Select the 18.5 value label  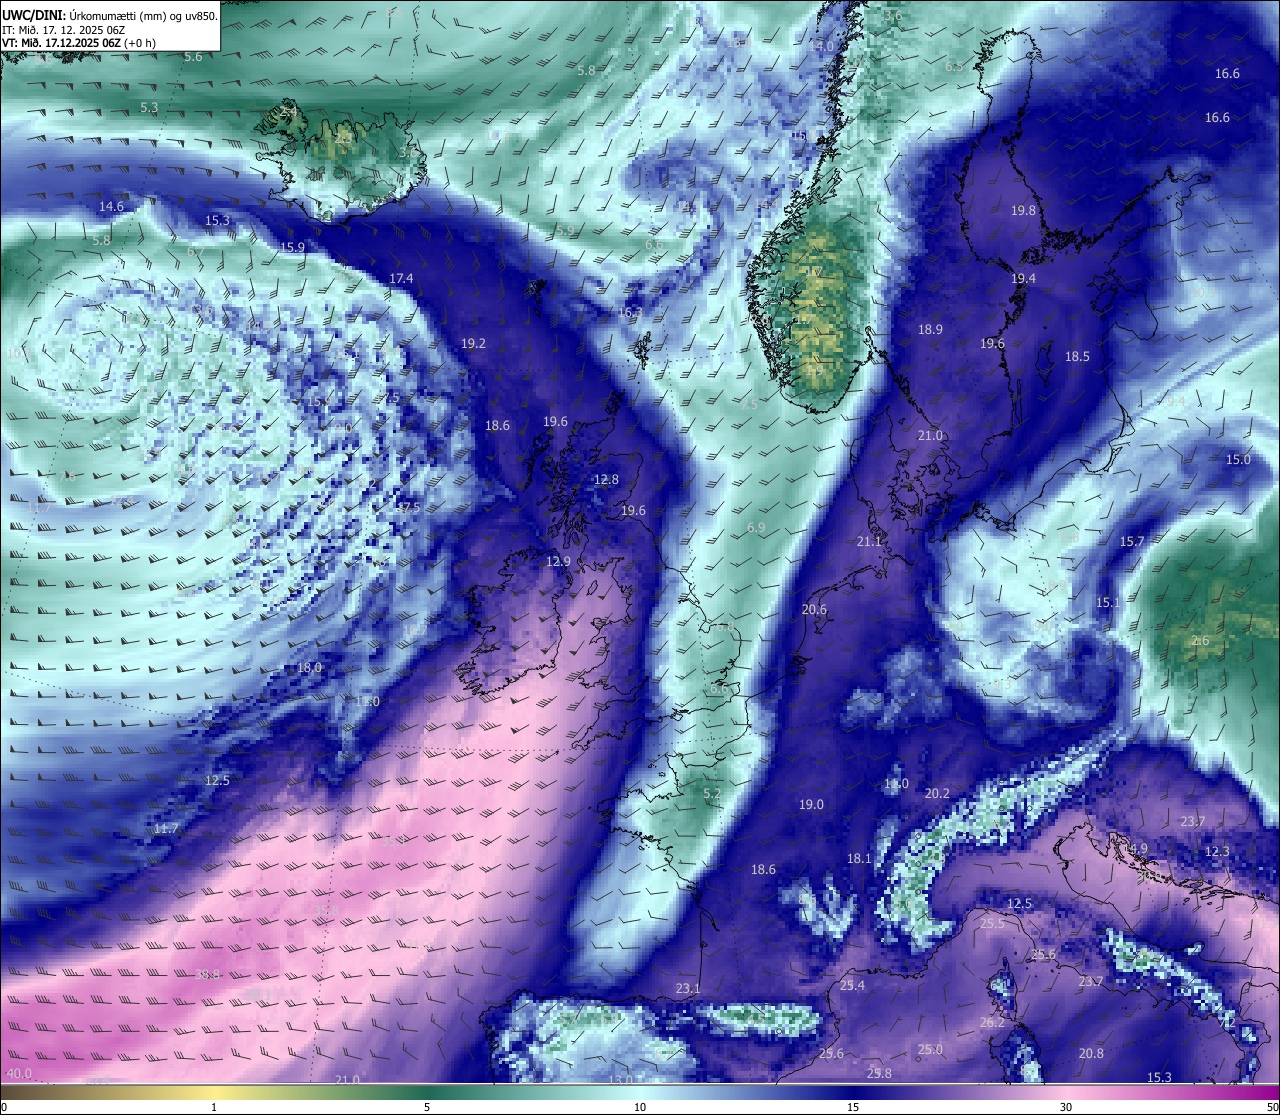pos(1077,356)
